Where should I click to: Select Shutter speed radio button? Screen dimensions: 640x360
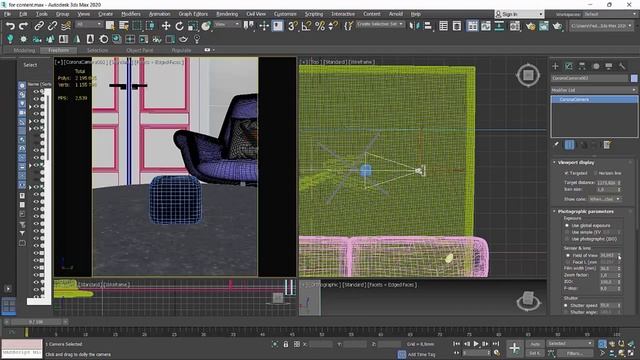coord(566,305)
